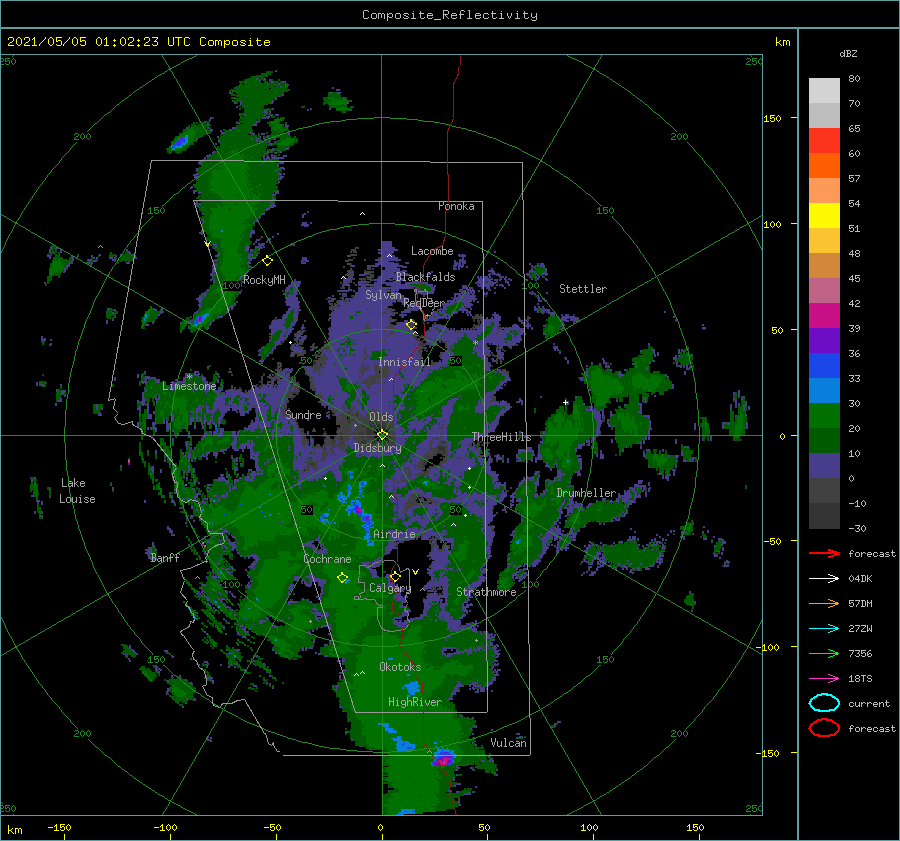
Task: Select the Strathmore label
Action: click(486, 592)
